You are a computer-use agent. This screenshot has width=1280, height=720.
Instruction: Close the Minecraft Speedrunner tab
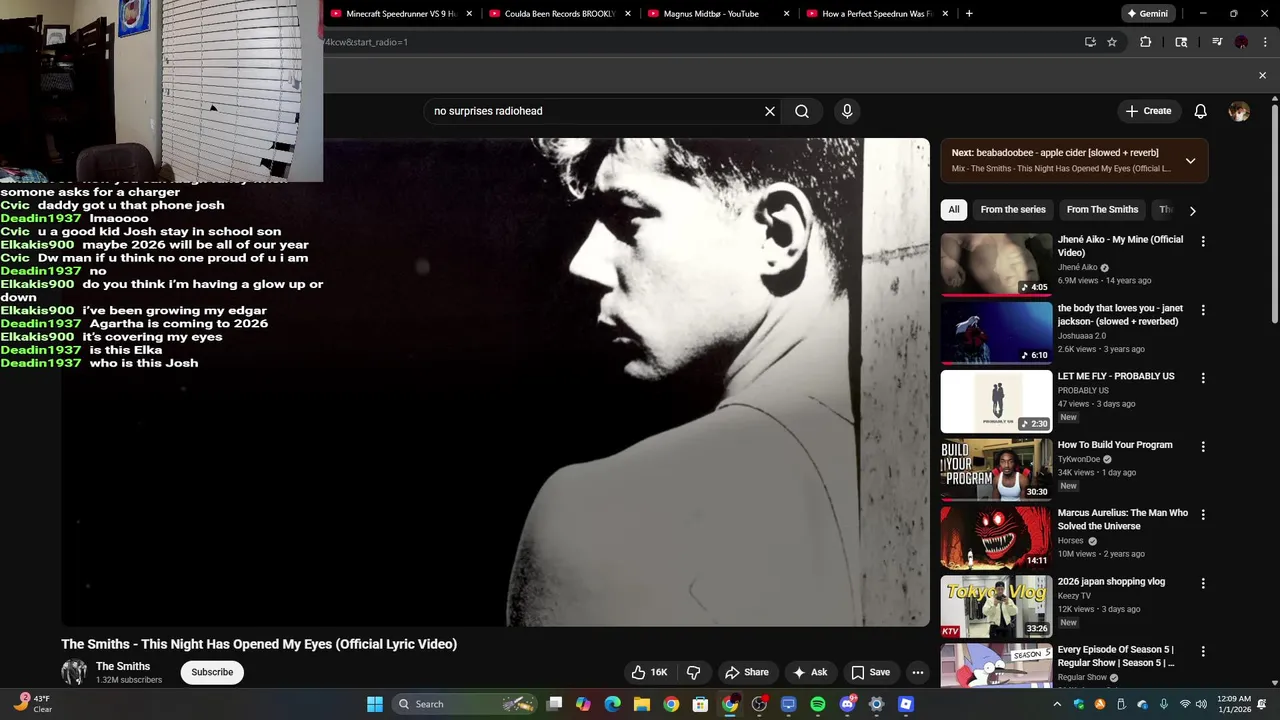pos(469,14)
